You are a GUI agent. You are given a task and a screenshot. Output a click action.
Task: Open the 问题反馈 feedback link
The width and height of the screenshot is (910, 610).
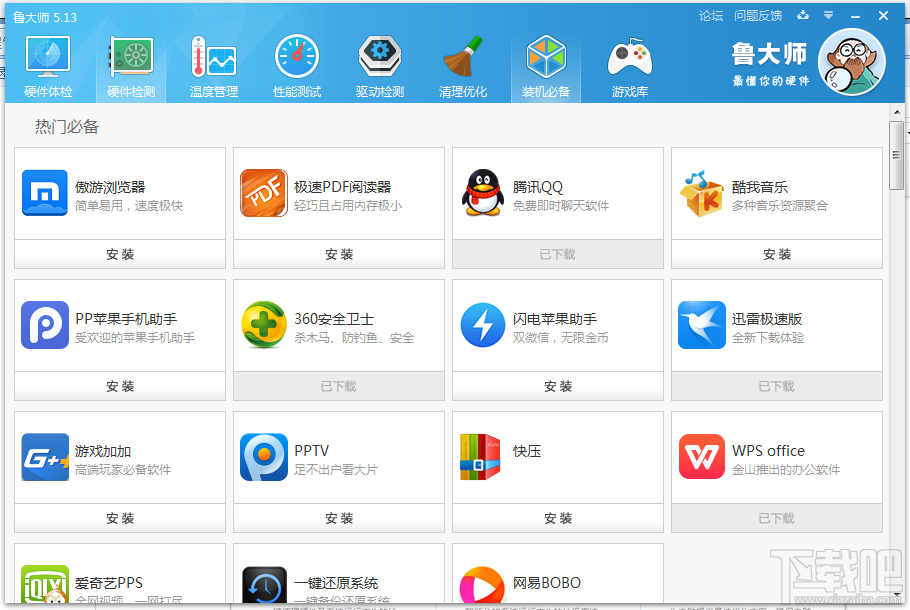(757, 16)
